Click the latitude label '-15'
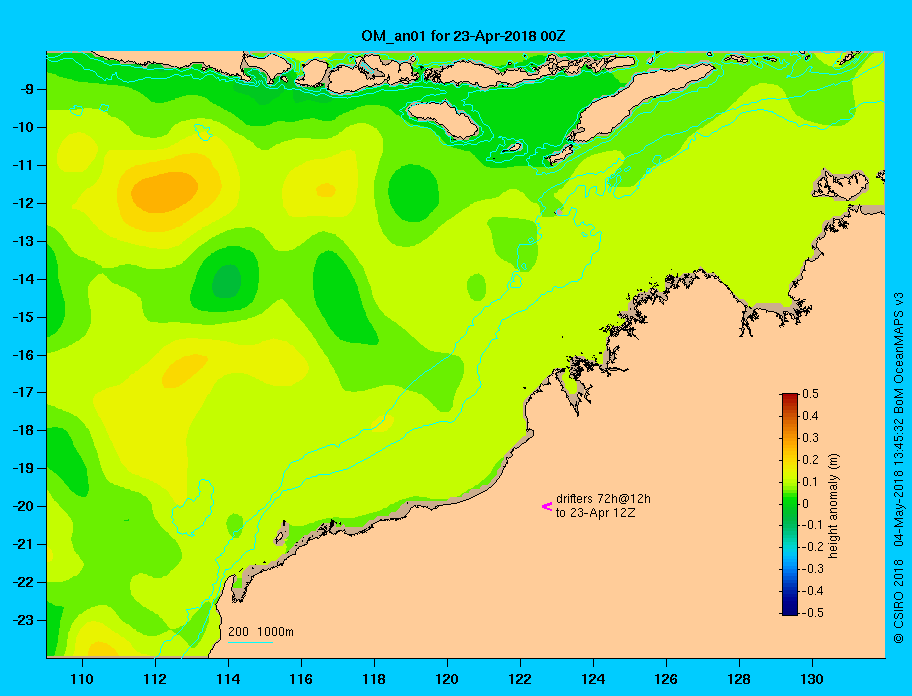Screen dimensions: 912x696 tap(24, 317)
